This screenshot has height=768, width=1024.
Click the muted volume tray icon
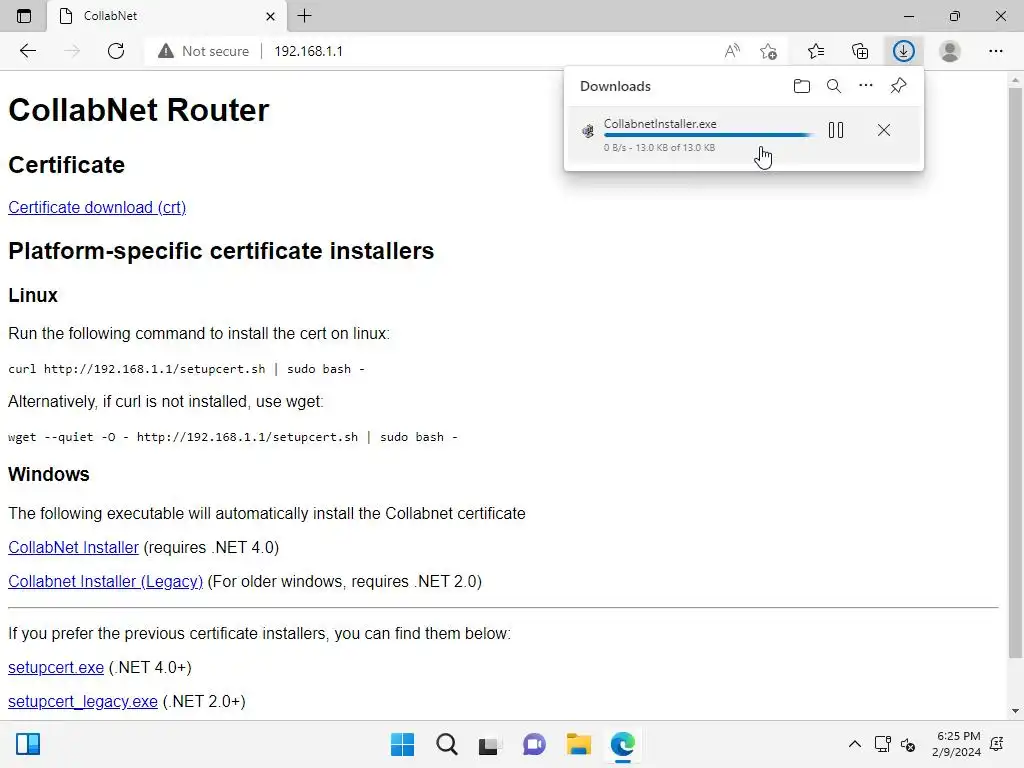[x=908, y=744]
